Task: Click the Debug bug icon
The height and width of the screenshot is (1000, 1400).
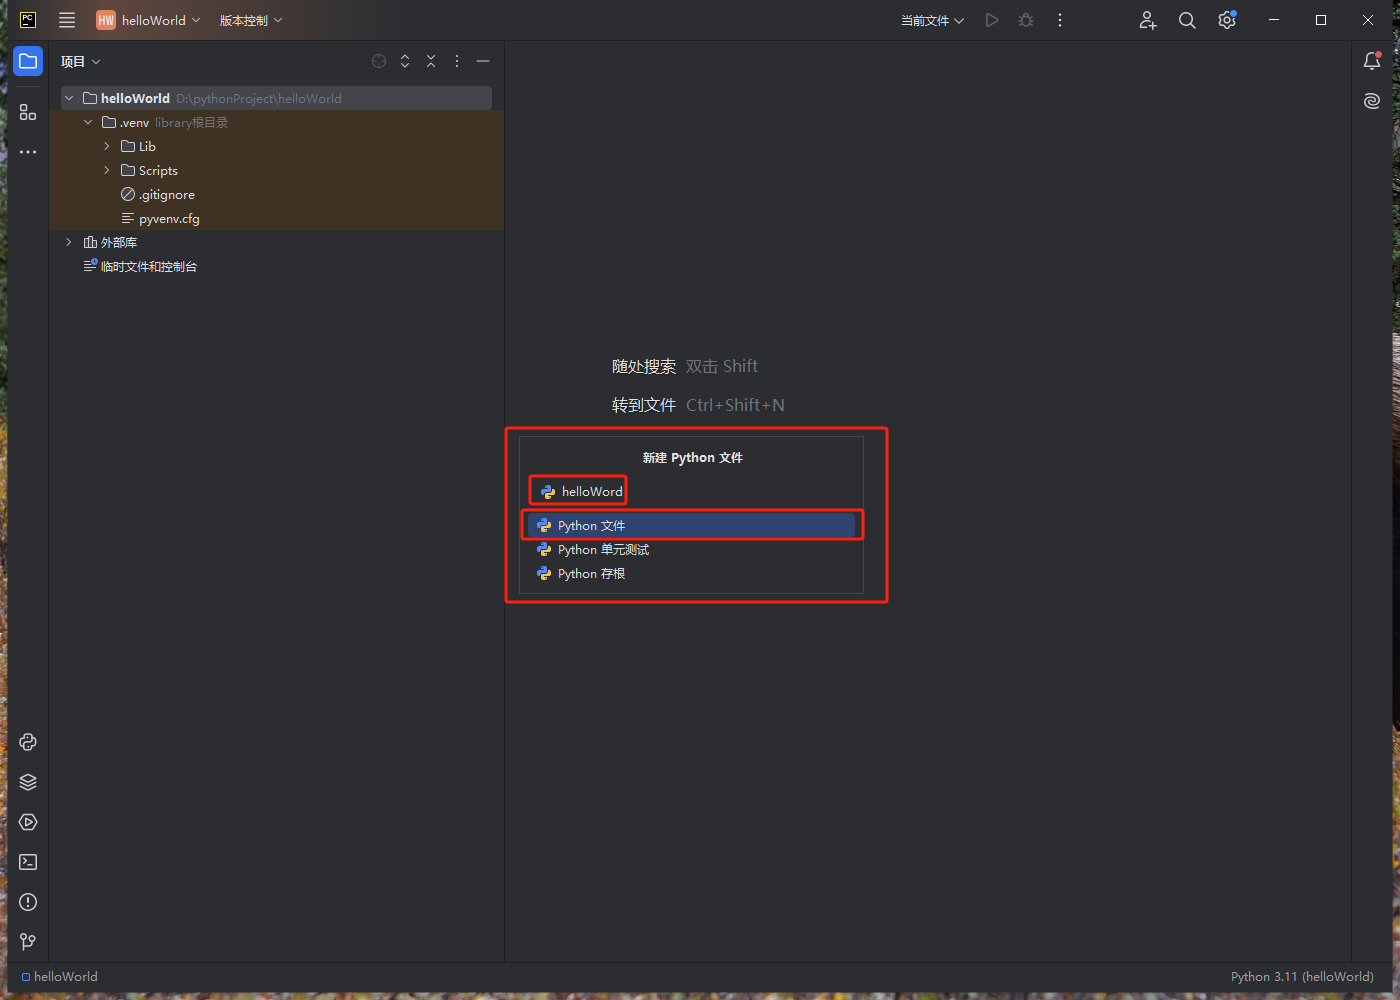Action: pyautogui.click(x=1026, y=20)
